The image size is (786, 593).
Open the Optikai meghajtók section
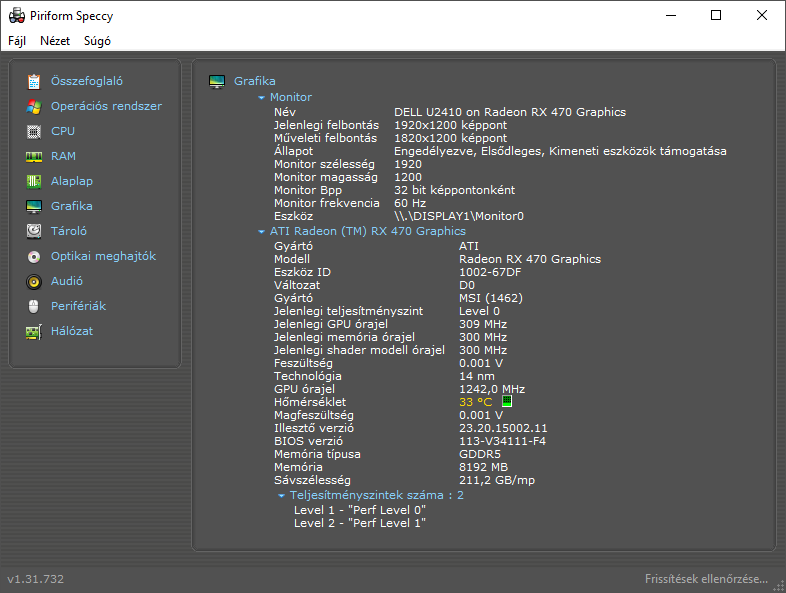pyautogui.click(x=103, y=256)
